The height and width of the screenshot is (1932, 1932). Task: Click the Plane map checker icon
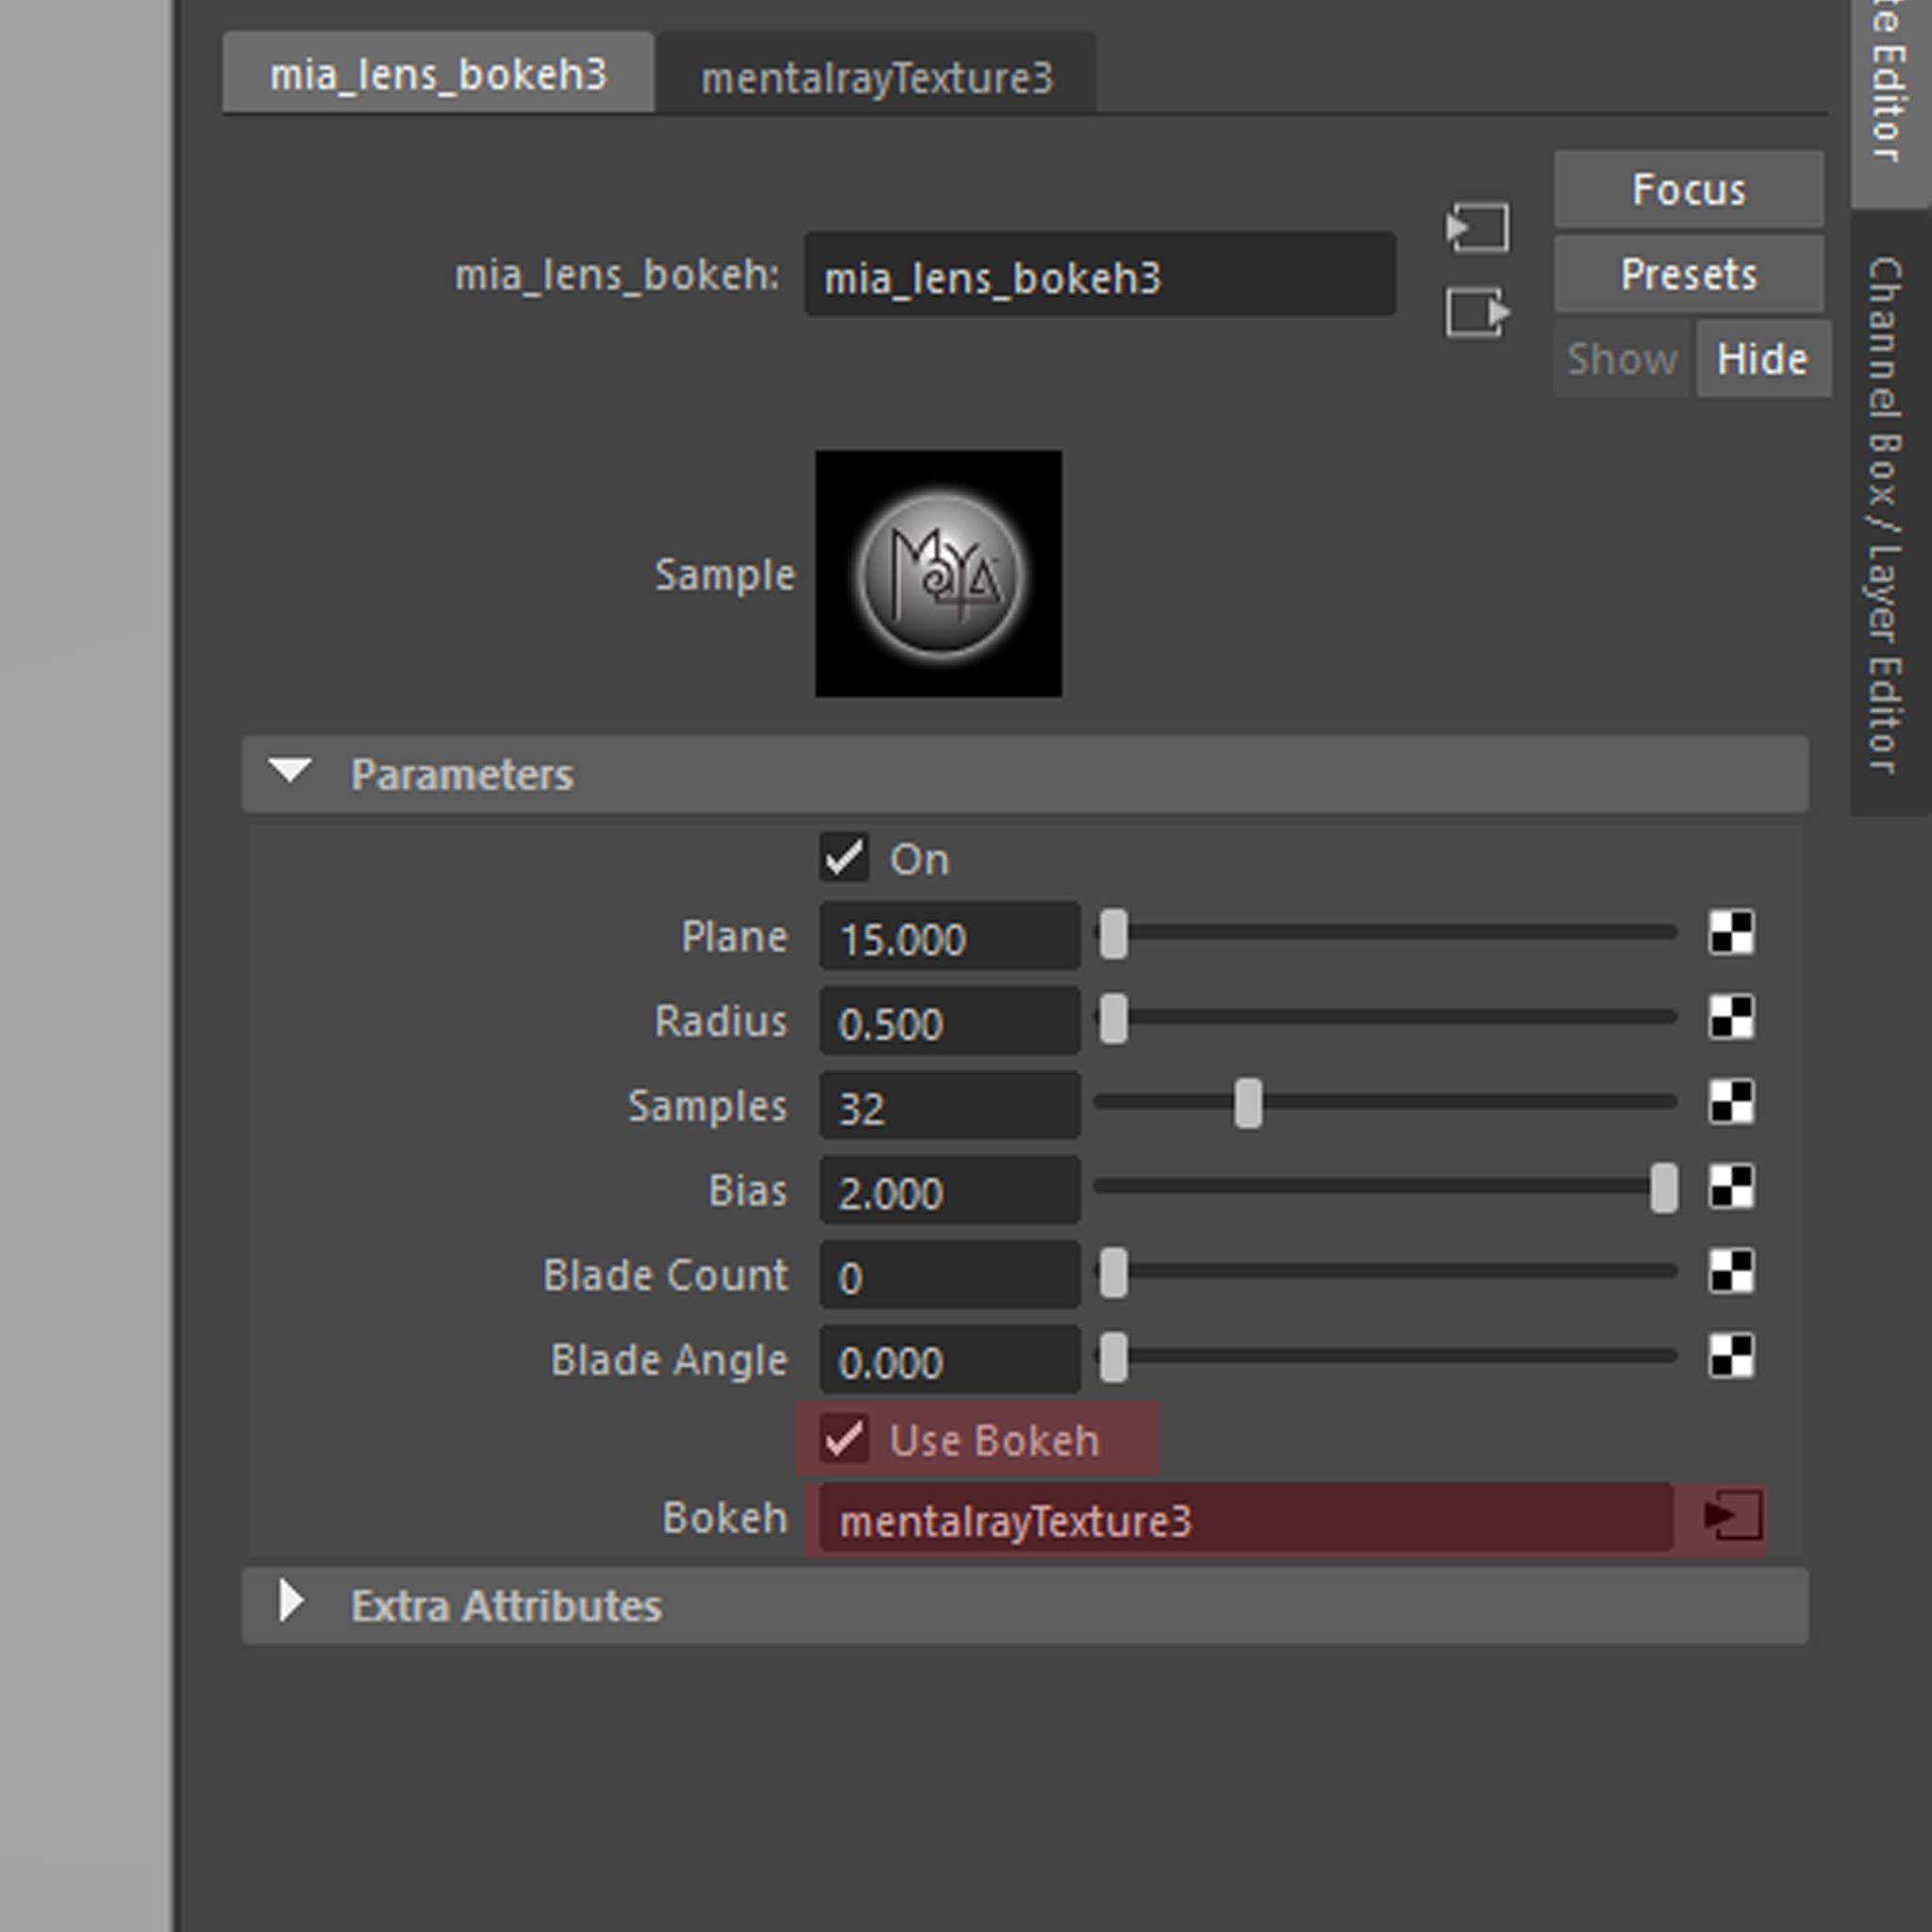(x=1731, y=933)
